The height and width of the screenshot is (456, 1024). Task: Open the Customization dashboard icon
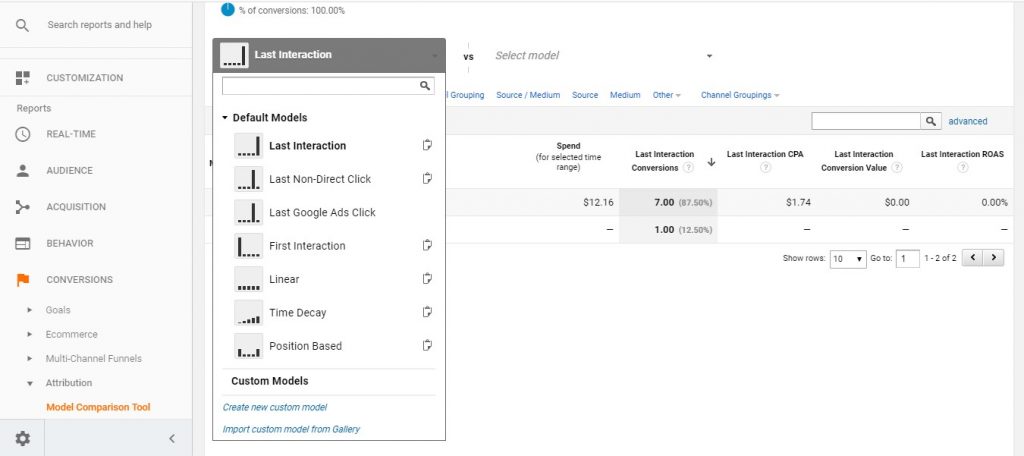[x=22, y=78]
